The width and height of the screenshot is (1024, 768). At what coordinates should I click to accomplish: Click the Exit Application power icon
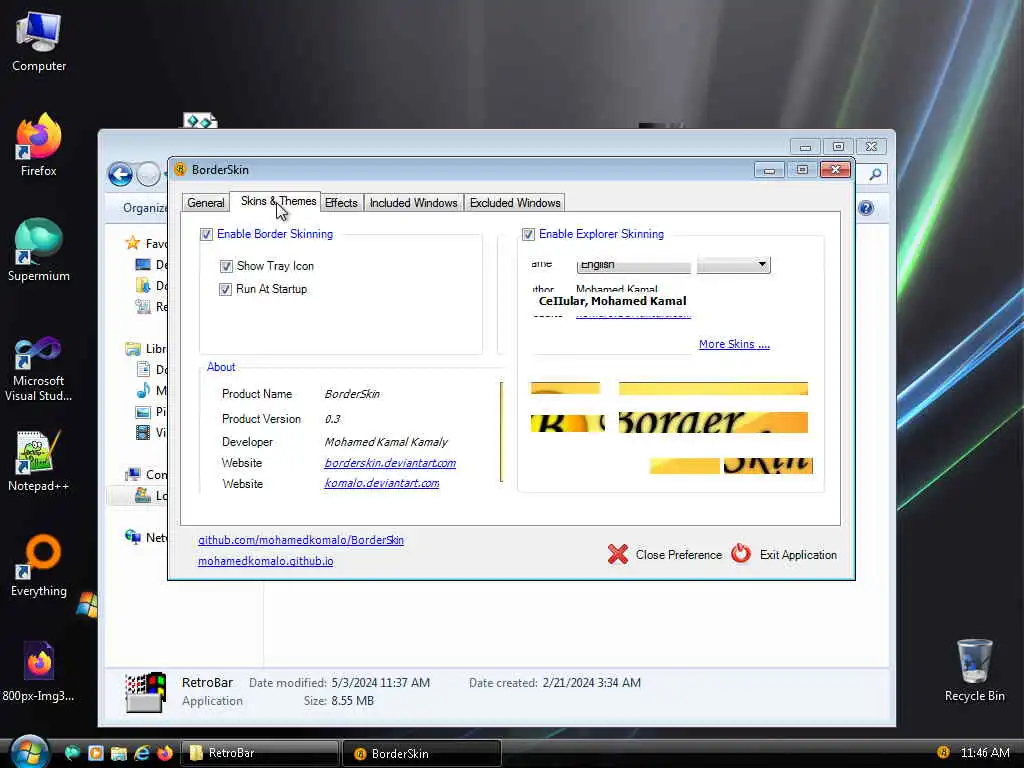pyautogui.click(x=741, y=554)
